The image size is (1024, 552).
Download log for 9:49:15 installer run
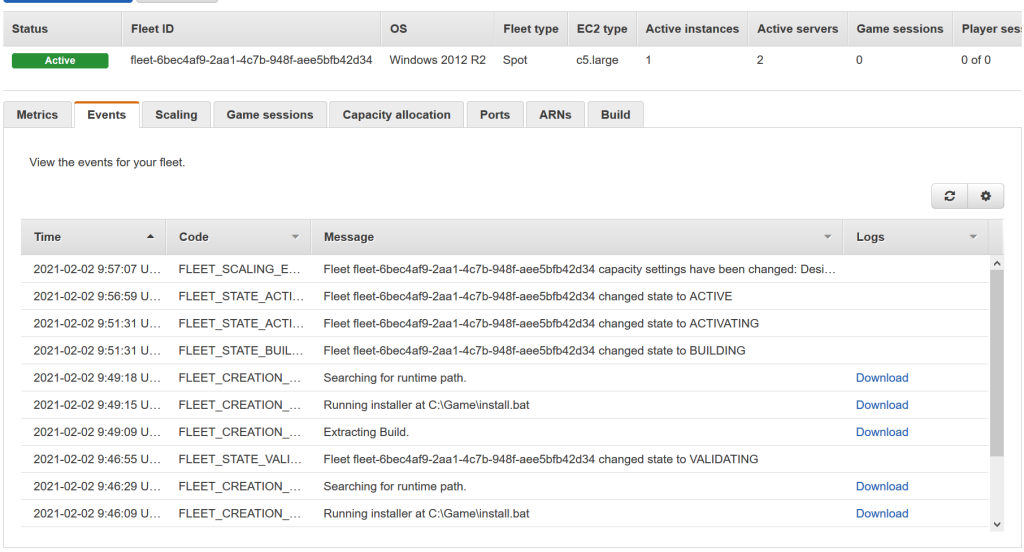[881, 405]
